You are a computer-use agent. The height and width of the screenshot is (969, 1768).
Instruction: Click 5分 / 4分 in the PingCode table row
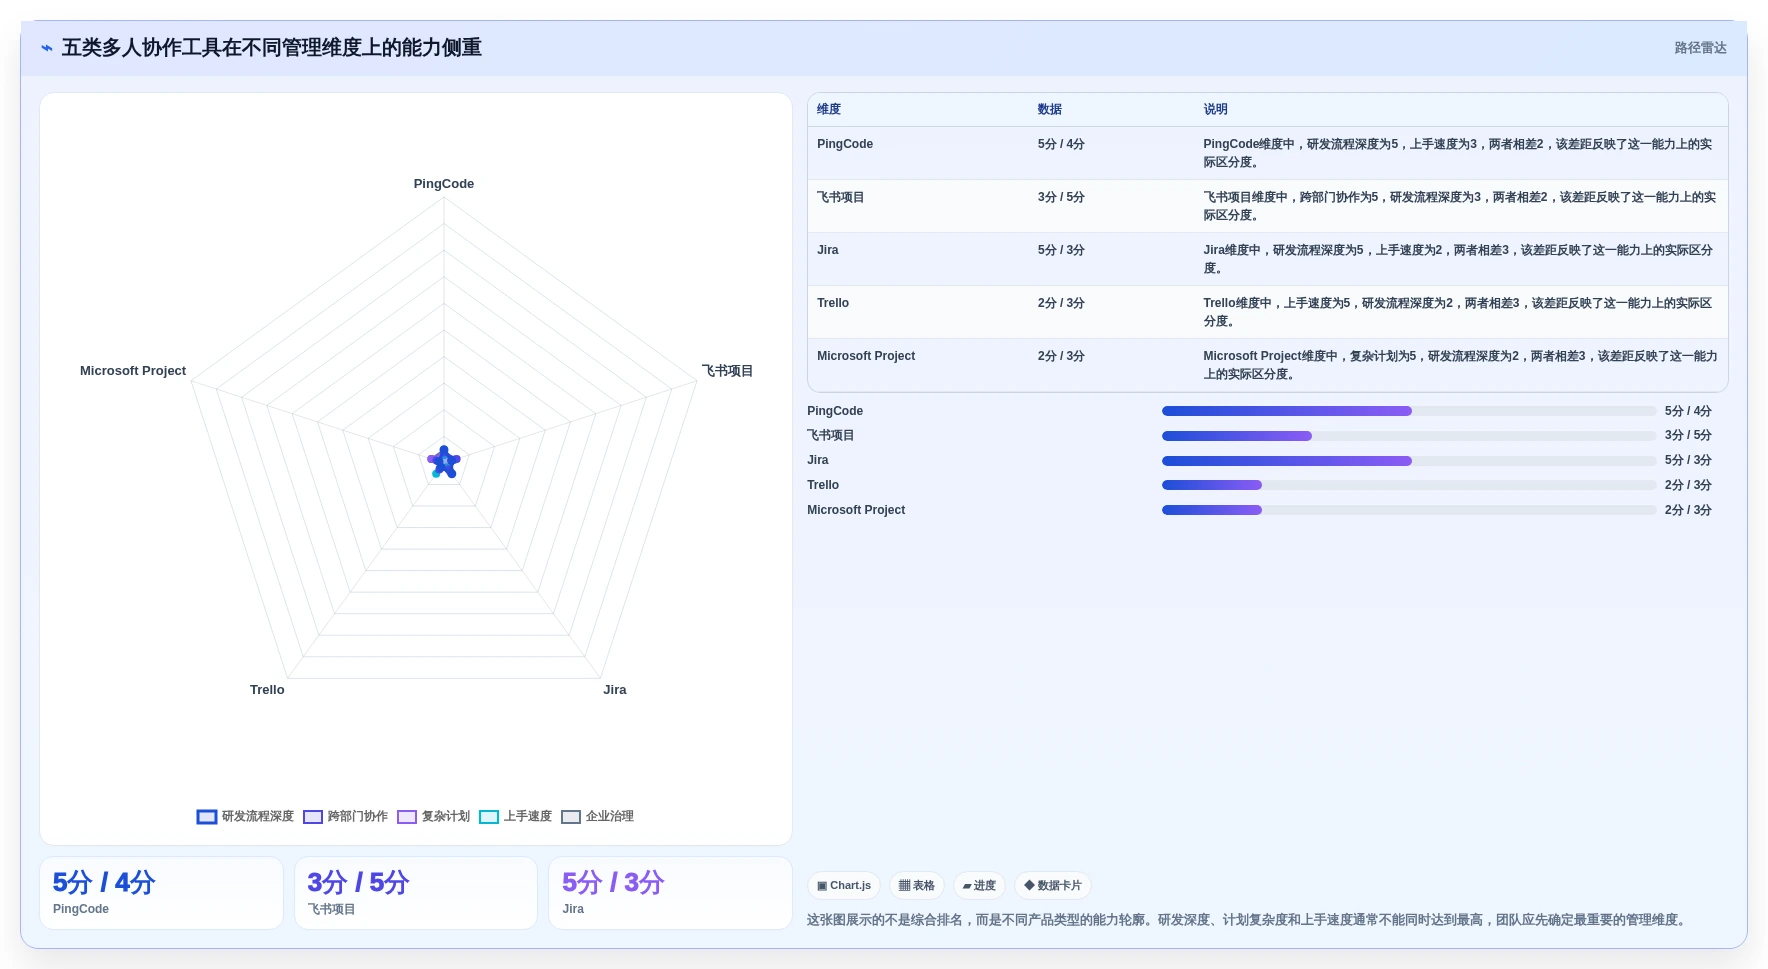click(1061, 144)
